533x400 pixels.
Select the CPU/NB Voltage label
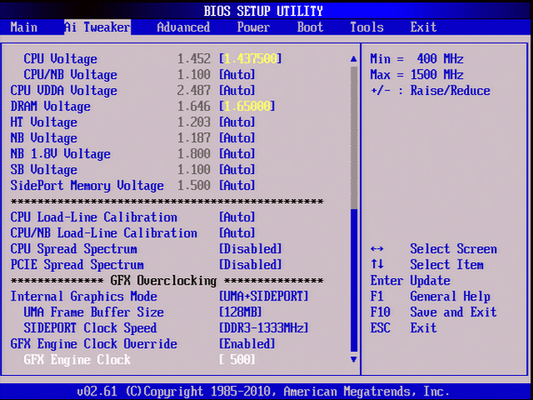click(70, 75)
